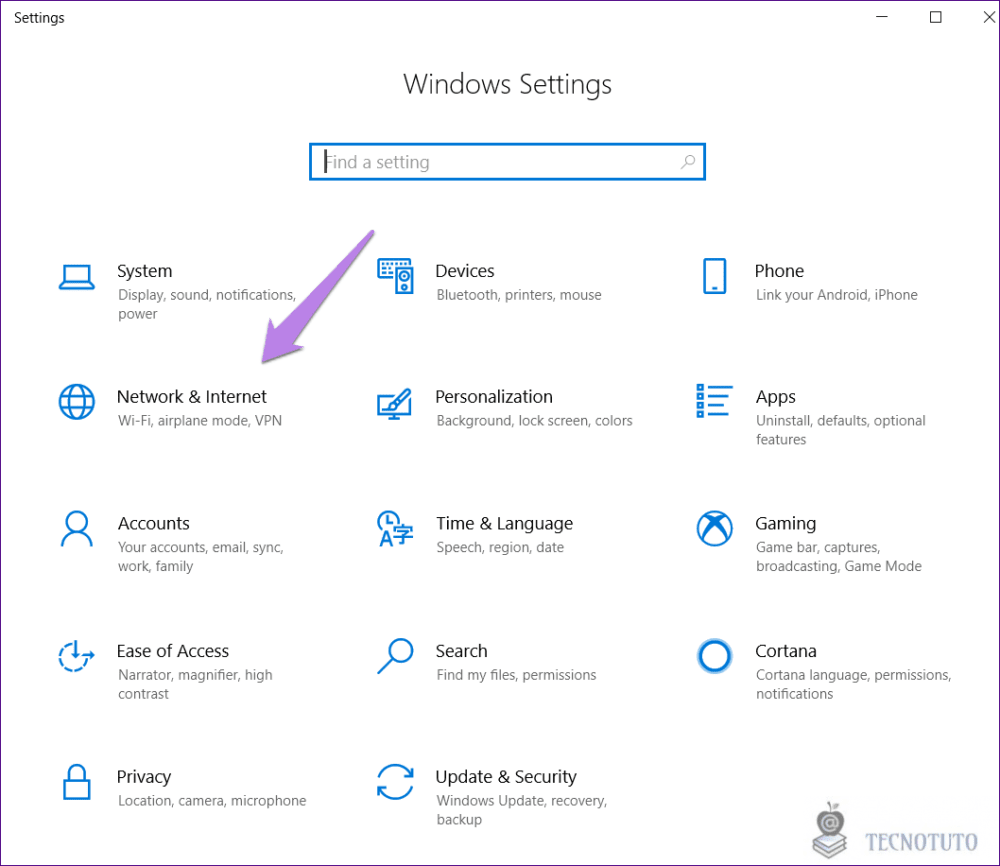The width and height of the screenshot is (1000, 866).
Task: Click 'Windows Update, recovery, backup' text
Action: (x=522, y=810)
